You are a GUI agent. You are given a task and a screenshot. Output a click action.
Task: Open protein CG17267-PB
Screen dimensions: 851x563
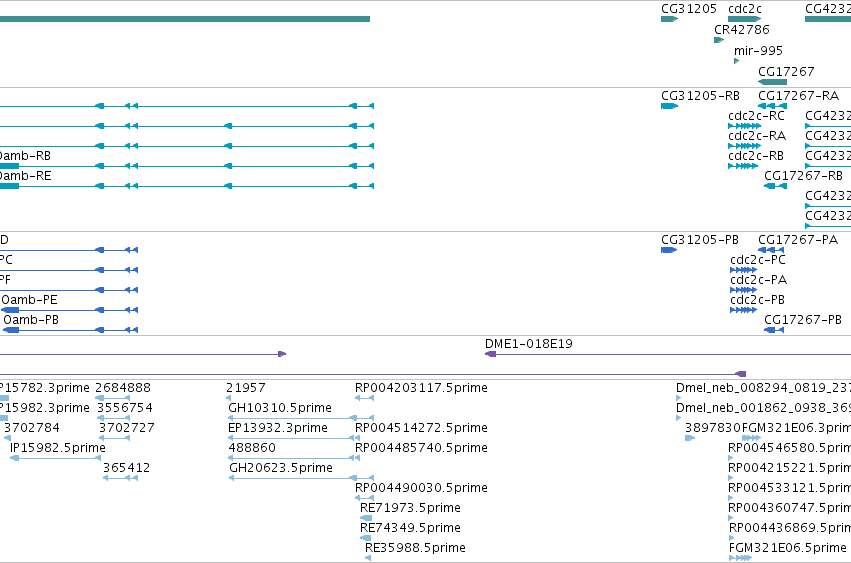click(x=774, y=330)
